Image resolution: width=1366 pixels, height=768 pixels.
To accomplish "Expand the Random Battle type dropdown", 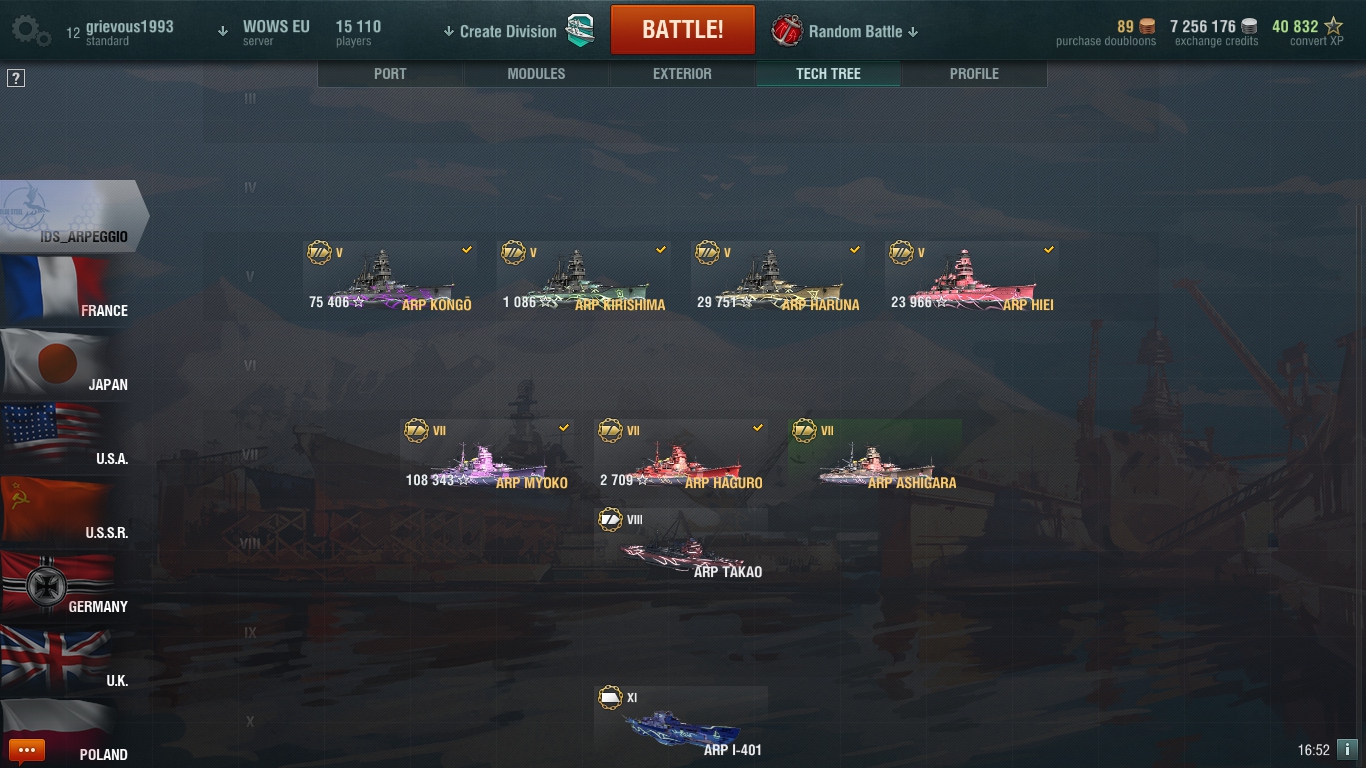I will [x=845, y=31].
